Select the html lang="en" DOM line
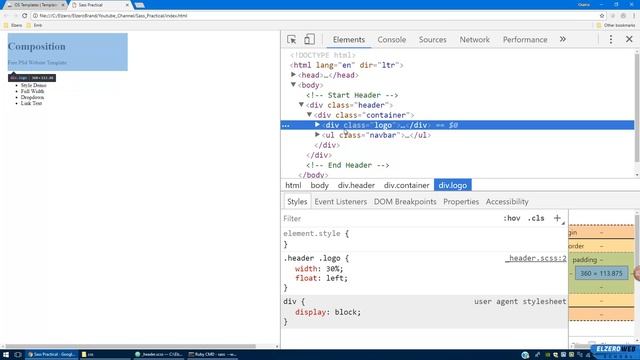The height and width of the screenshot is (360, 640). point(346,65)
